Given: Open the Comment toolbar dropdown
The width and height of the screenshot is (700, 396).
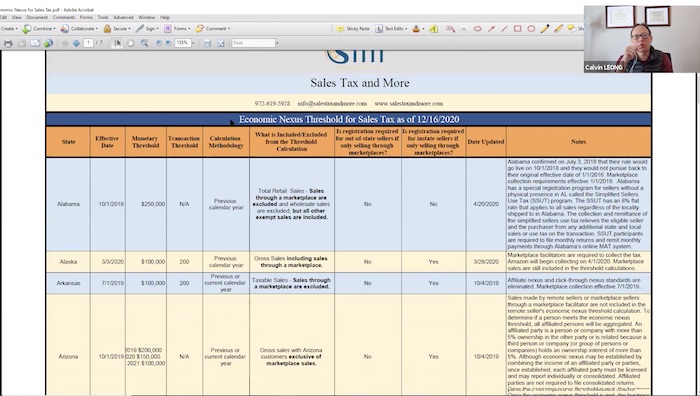Looking at the screenshot, I should (212, 29).
